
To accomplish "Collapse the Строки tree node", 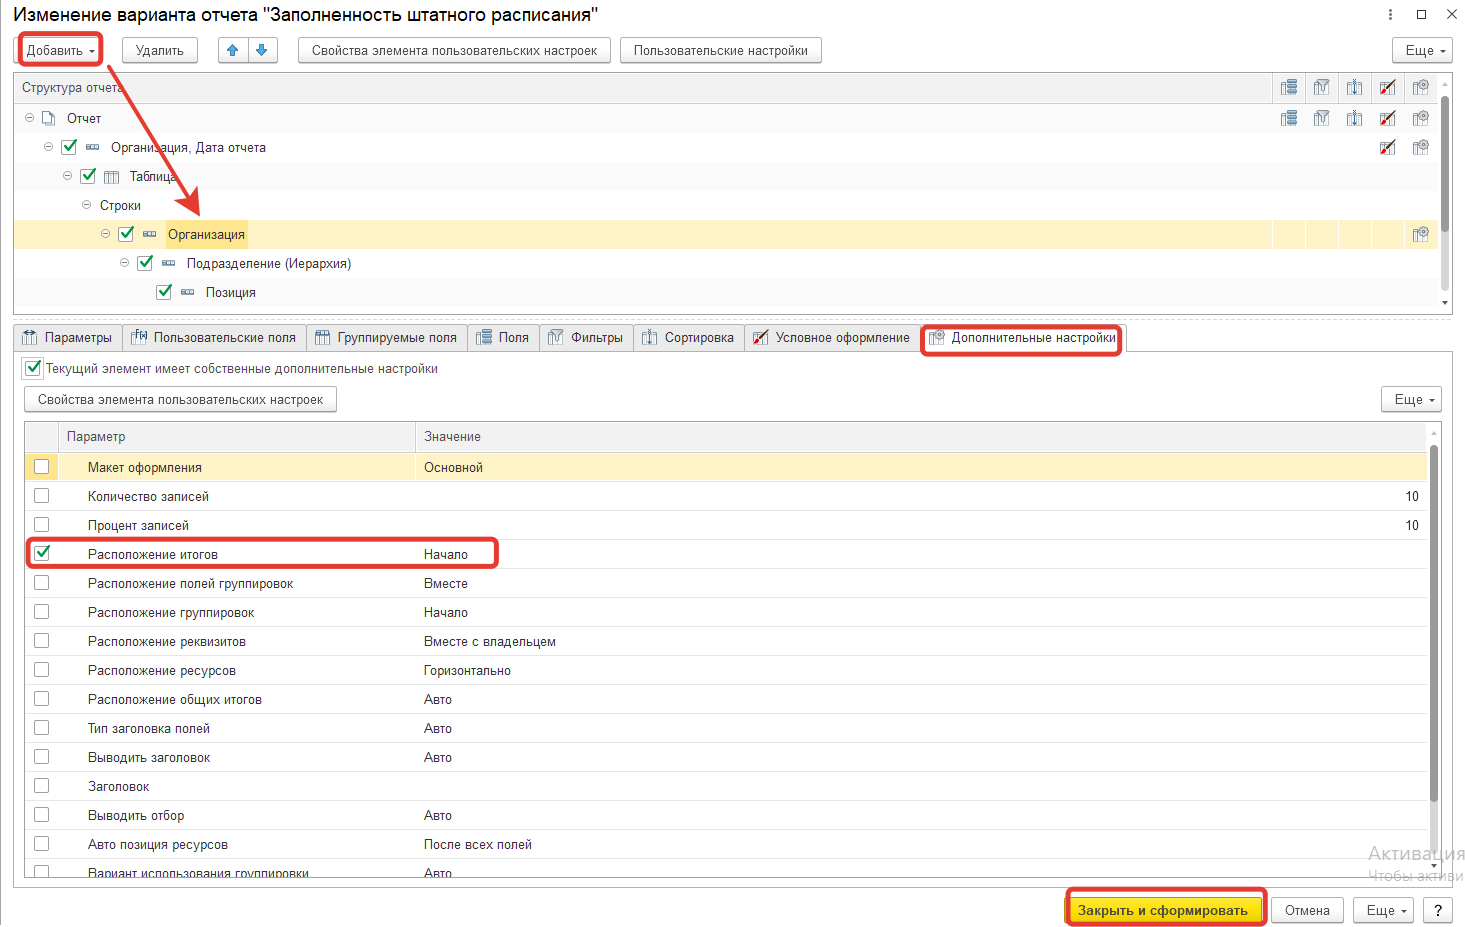I will [x=87, y=205].
